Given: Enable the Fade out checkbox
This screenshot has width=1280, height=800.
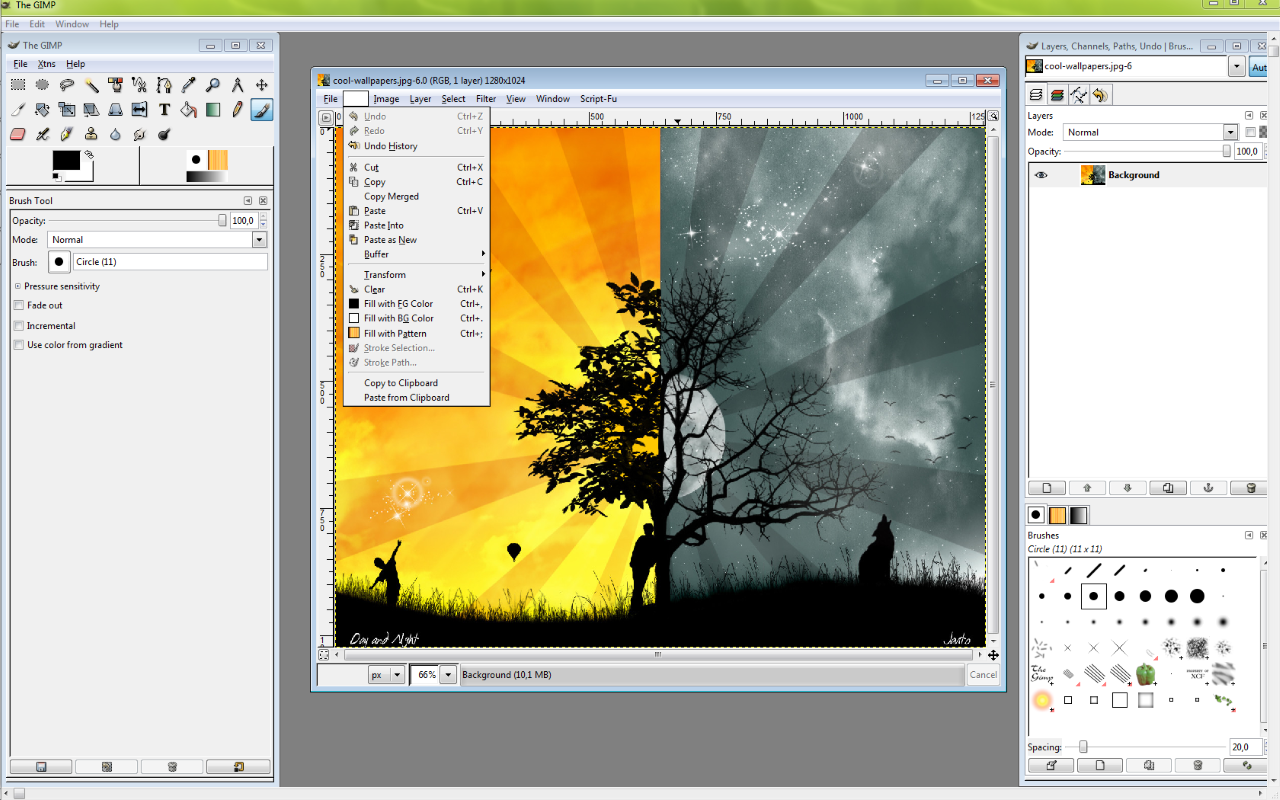Looking at the screenshot, I should click(19, 306).
